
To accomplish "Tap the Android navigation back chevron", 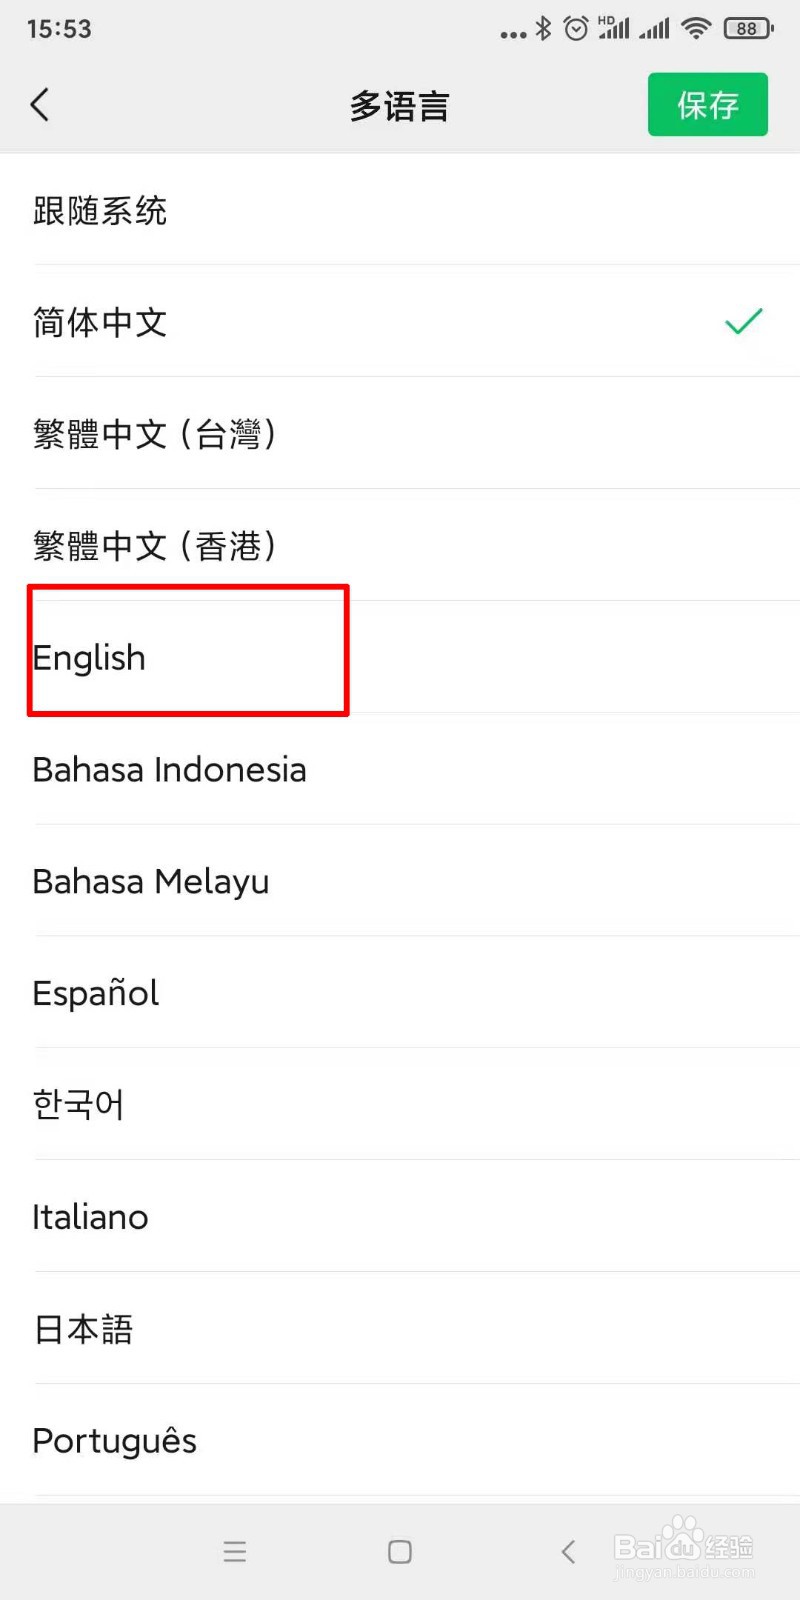I will click(x=568, y=1551).
